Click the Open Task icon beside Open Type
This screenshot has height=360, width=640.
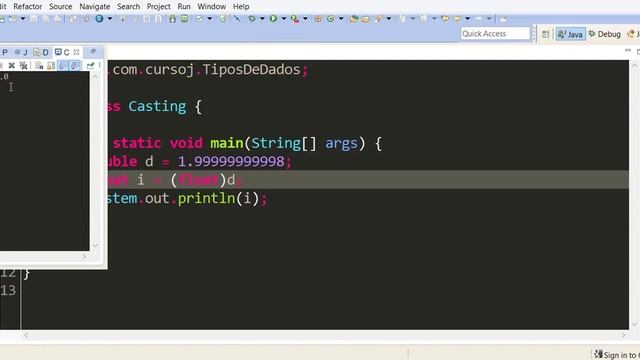366,19
